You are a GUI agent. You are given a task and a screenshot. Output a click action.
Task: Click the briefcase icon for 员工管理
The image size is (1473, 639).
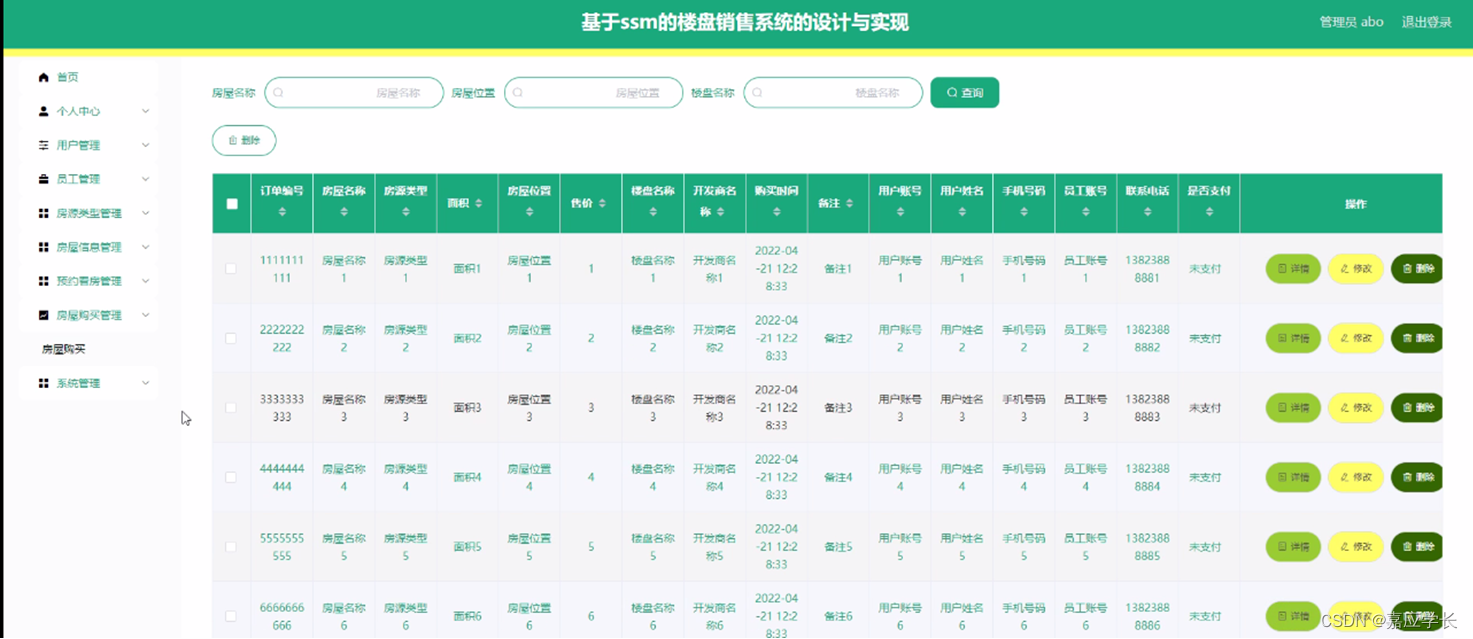(x=43, y=179)
